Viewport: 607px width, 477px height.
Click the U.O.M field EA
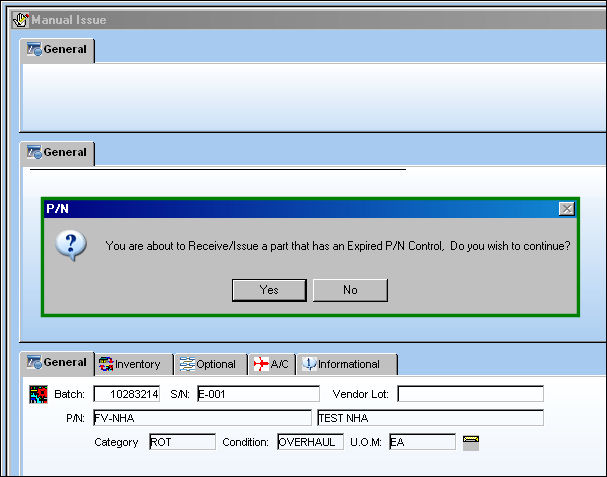click(x=422, y=442)
